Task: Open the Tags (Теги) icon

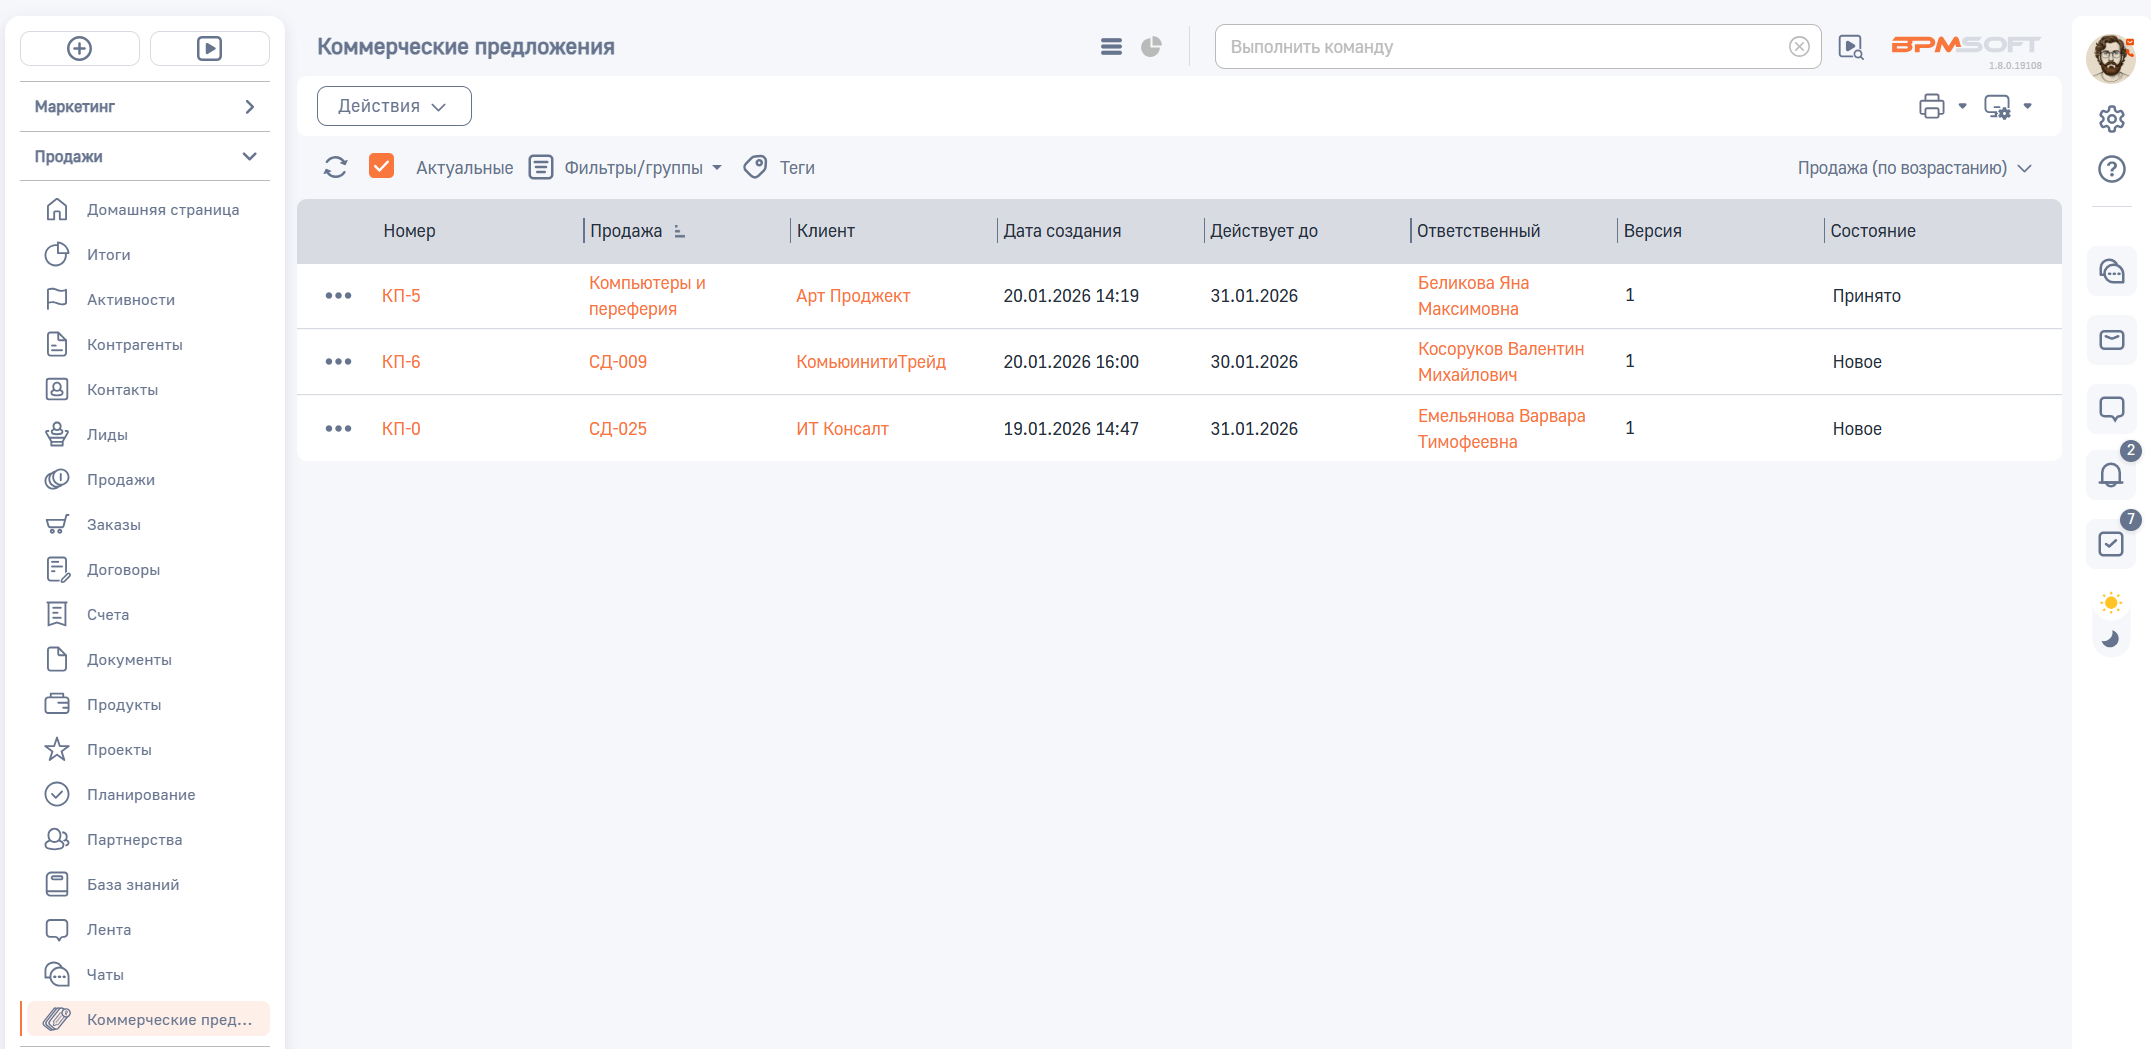Action: [x=756, y=167]
